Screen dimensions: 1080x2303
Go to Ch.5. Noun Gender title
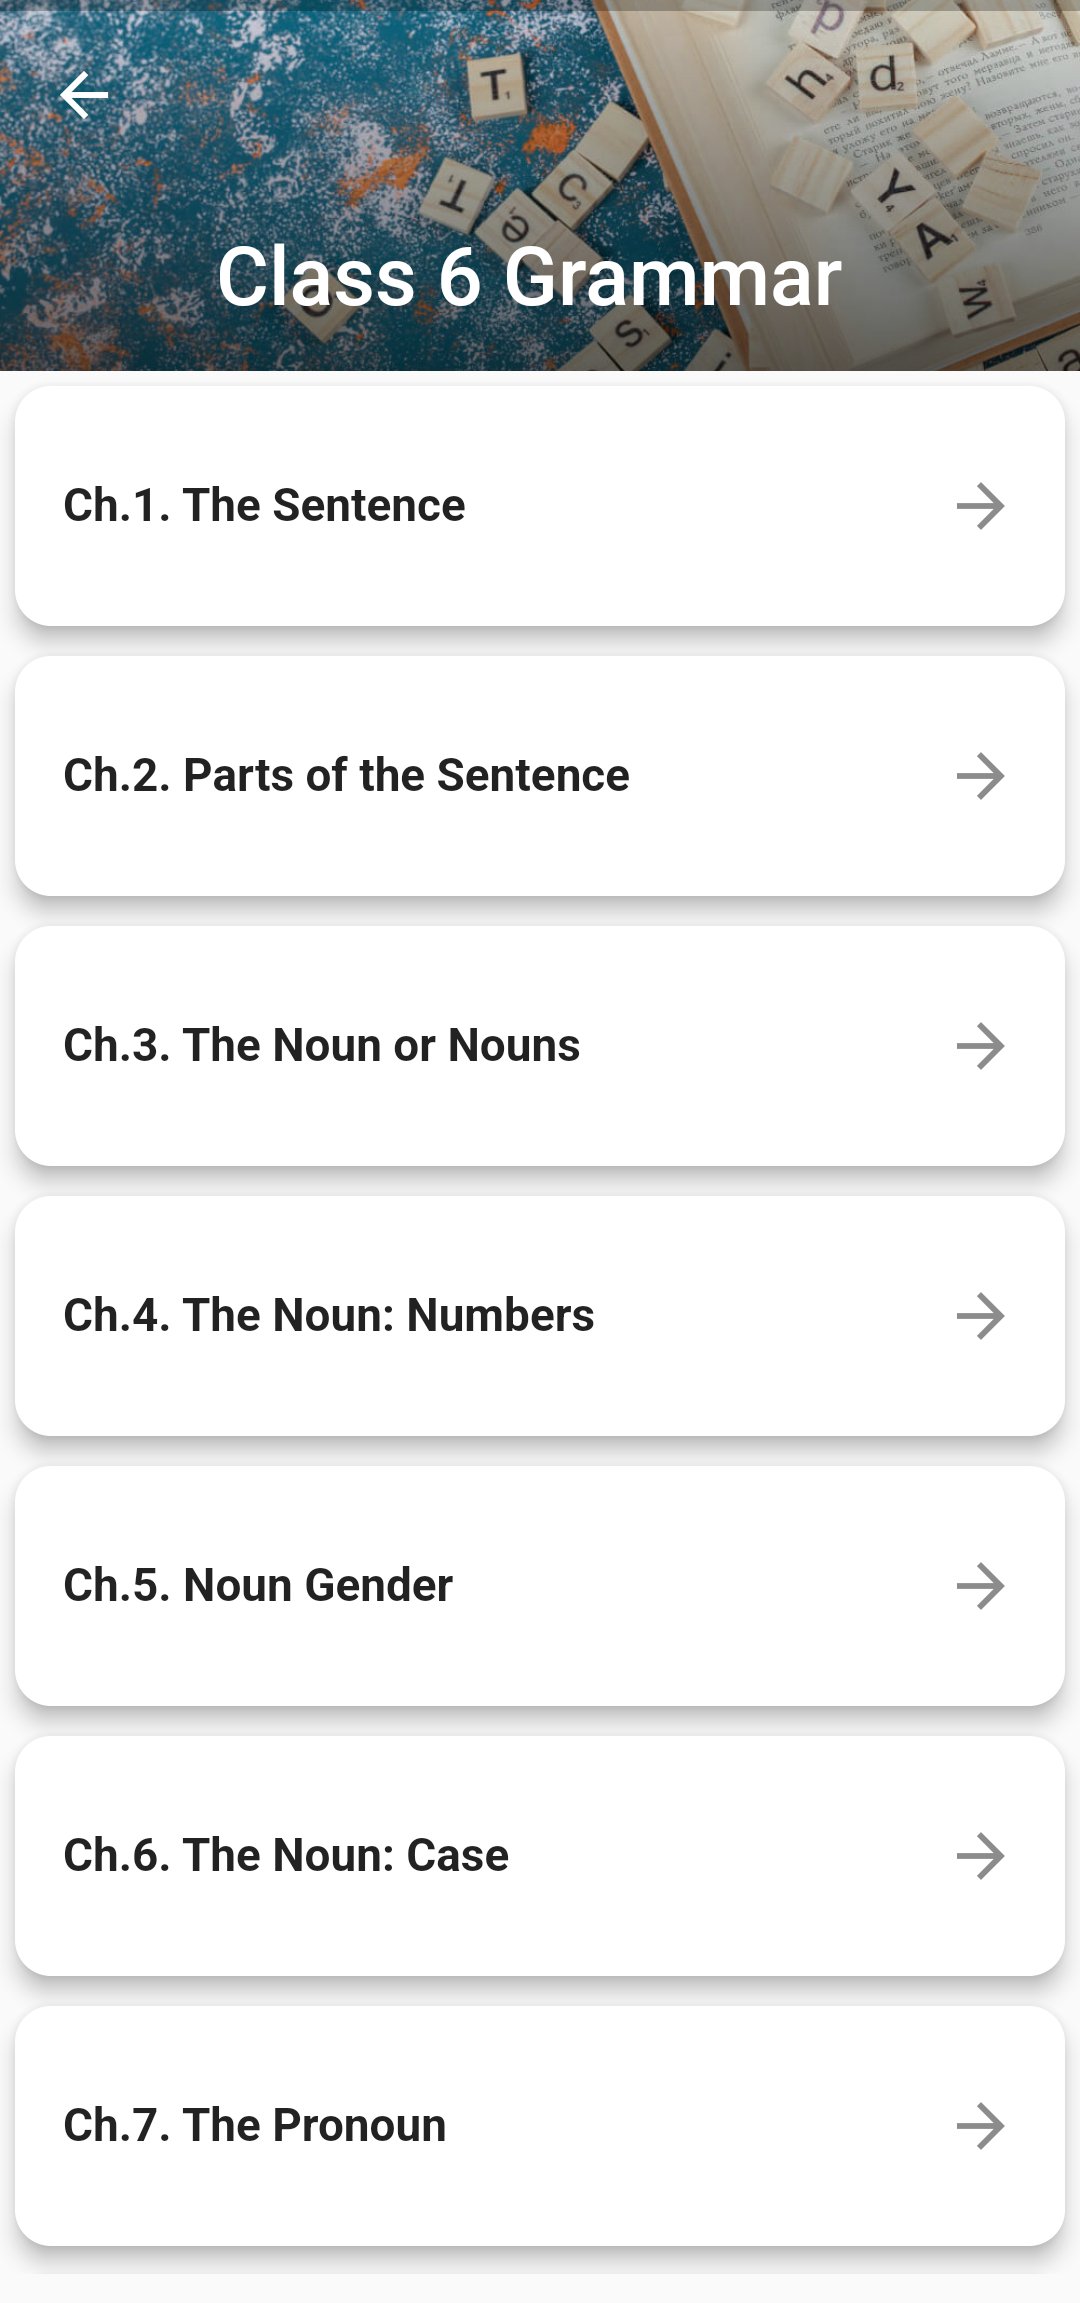coord(258,1586)
